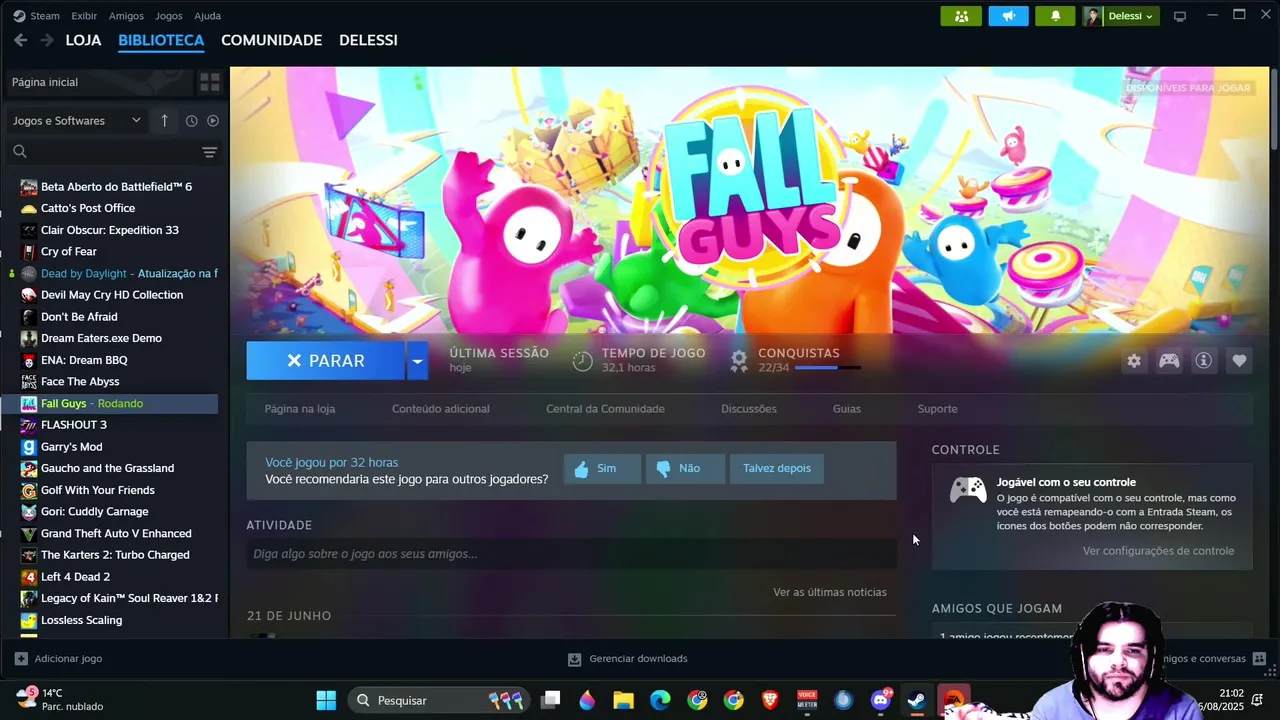Choose Talvez depois option
This screenshot has height=720, width=1280.
click(777, 468)
